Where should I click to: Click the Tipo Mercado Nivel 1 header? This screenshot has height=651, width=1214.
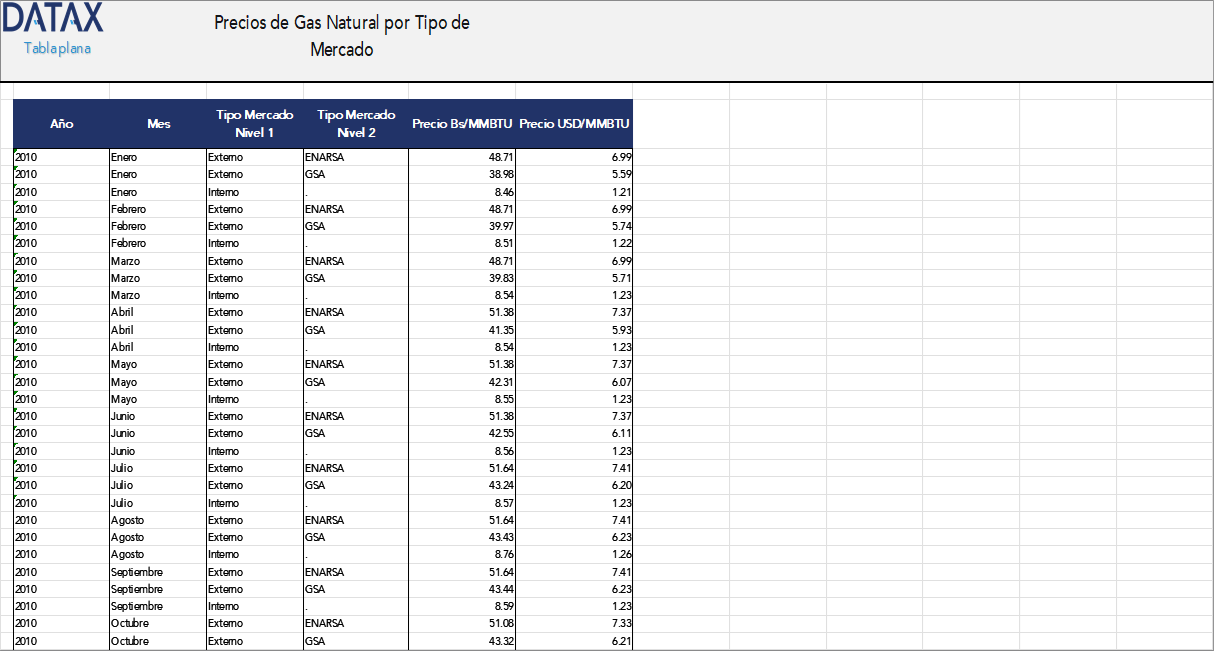[x=254, y=124]
